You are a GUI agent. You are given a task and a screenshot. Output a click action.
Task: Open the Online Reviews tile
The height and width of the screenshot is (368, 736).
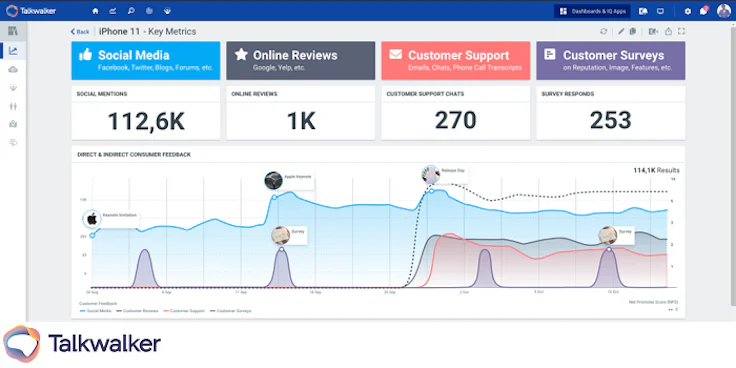click(x=300, y=61)
